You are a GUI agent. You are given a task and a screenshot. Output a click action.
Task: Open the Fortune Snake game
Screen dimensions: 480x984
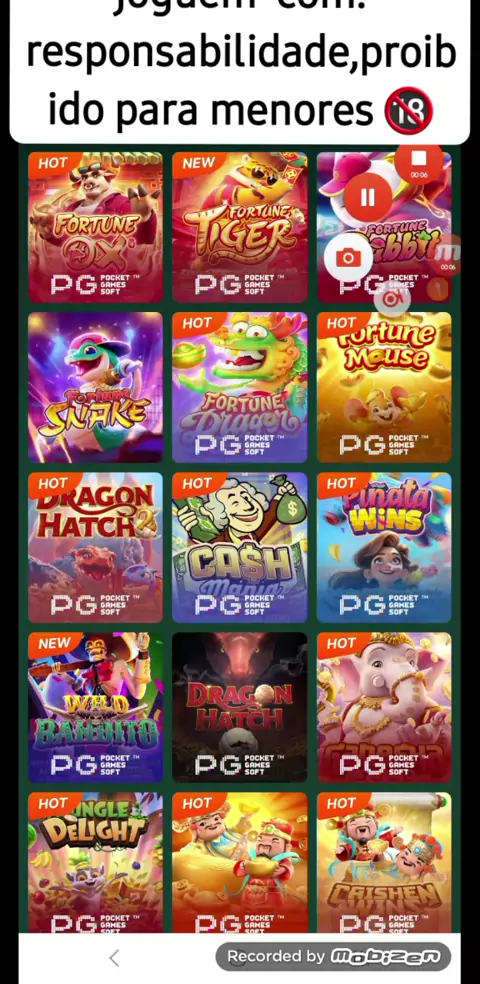(x=95, y=387)
